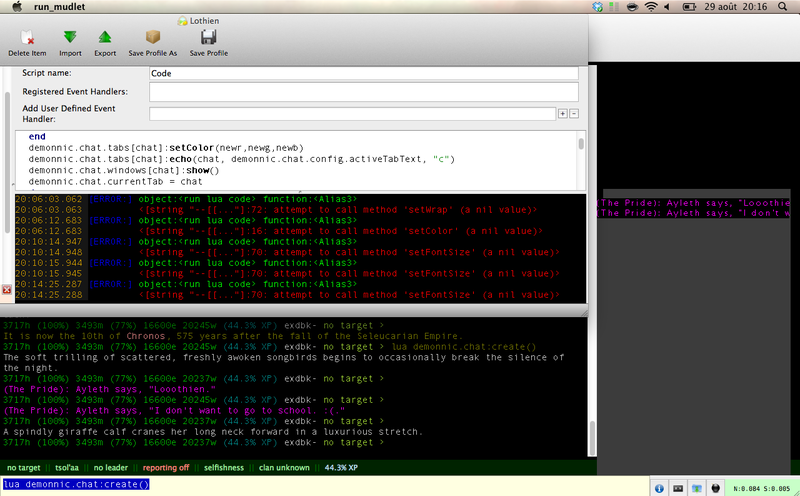Click the blue info icon near command line
This screenshot has height=496, width=800.
click(x=659, y=488)
